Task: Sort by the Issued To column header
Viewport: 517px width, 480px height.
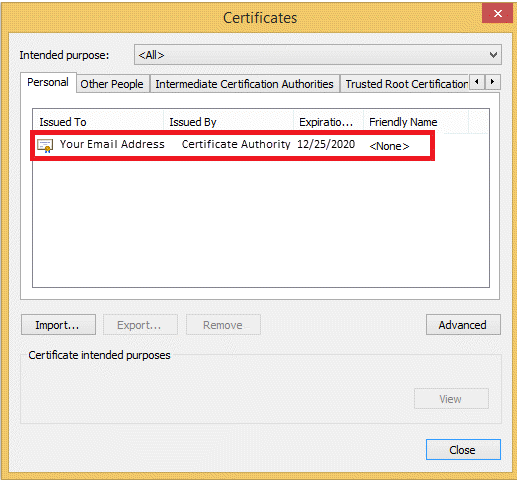Action: click(98, 122)
